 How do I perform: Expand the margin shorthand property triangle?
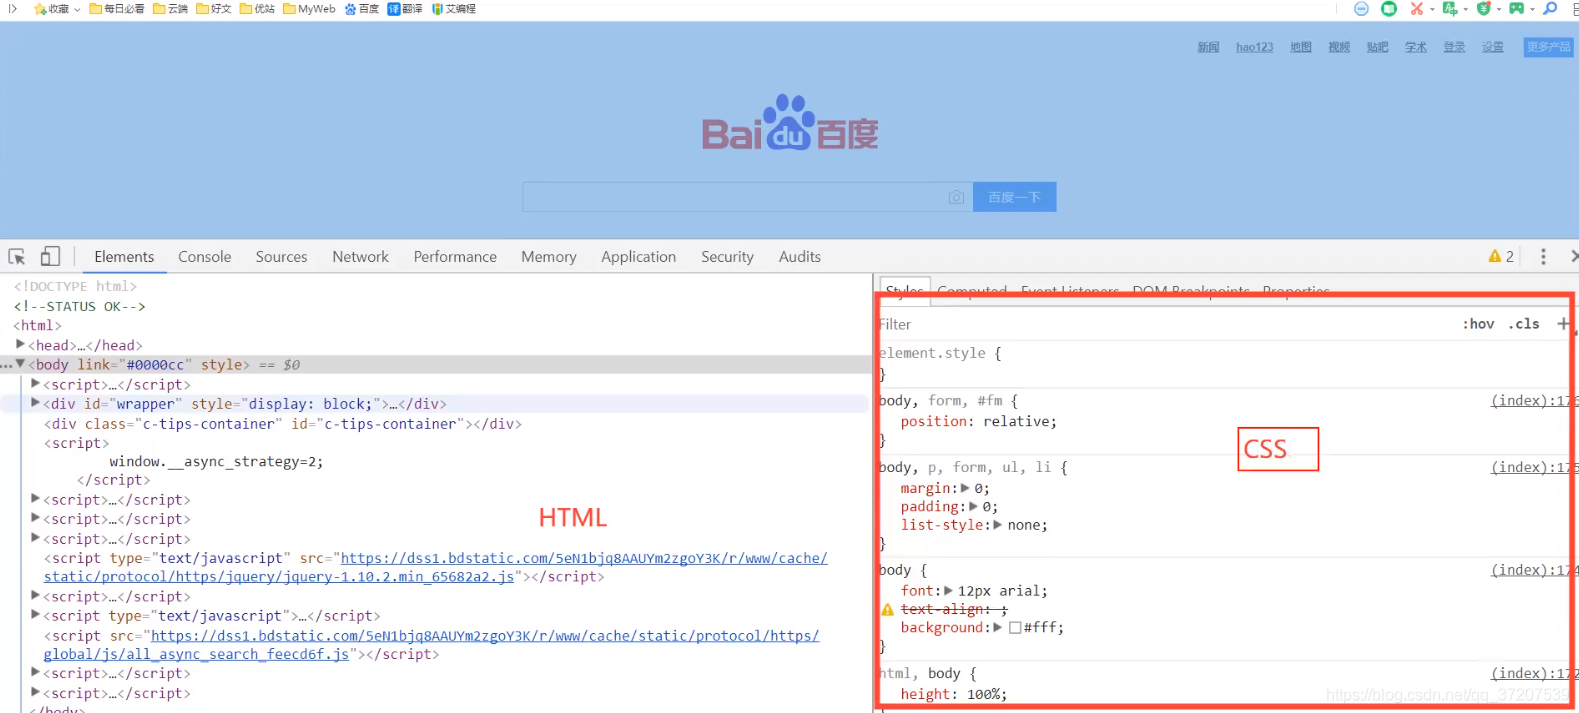pyautogui.click(x=965, y=488)
